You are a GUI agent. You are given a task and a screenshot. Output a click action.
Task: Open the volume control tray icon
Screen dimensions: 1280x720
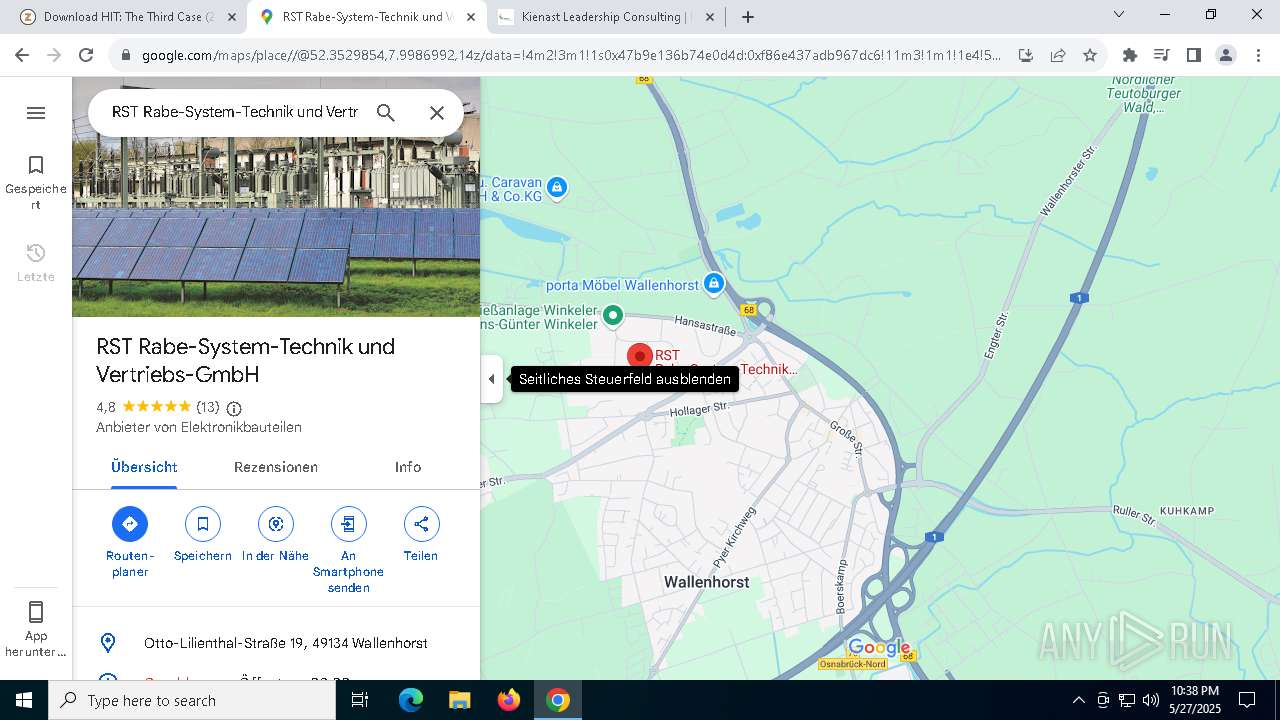pyautogui.click(x=1151, y=700)
